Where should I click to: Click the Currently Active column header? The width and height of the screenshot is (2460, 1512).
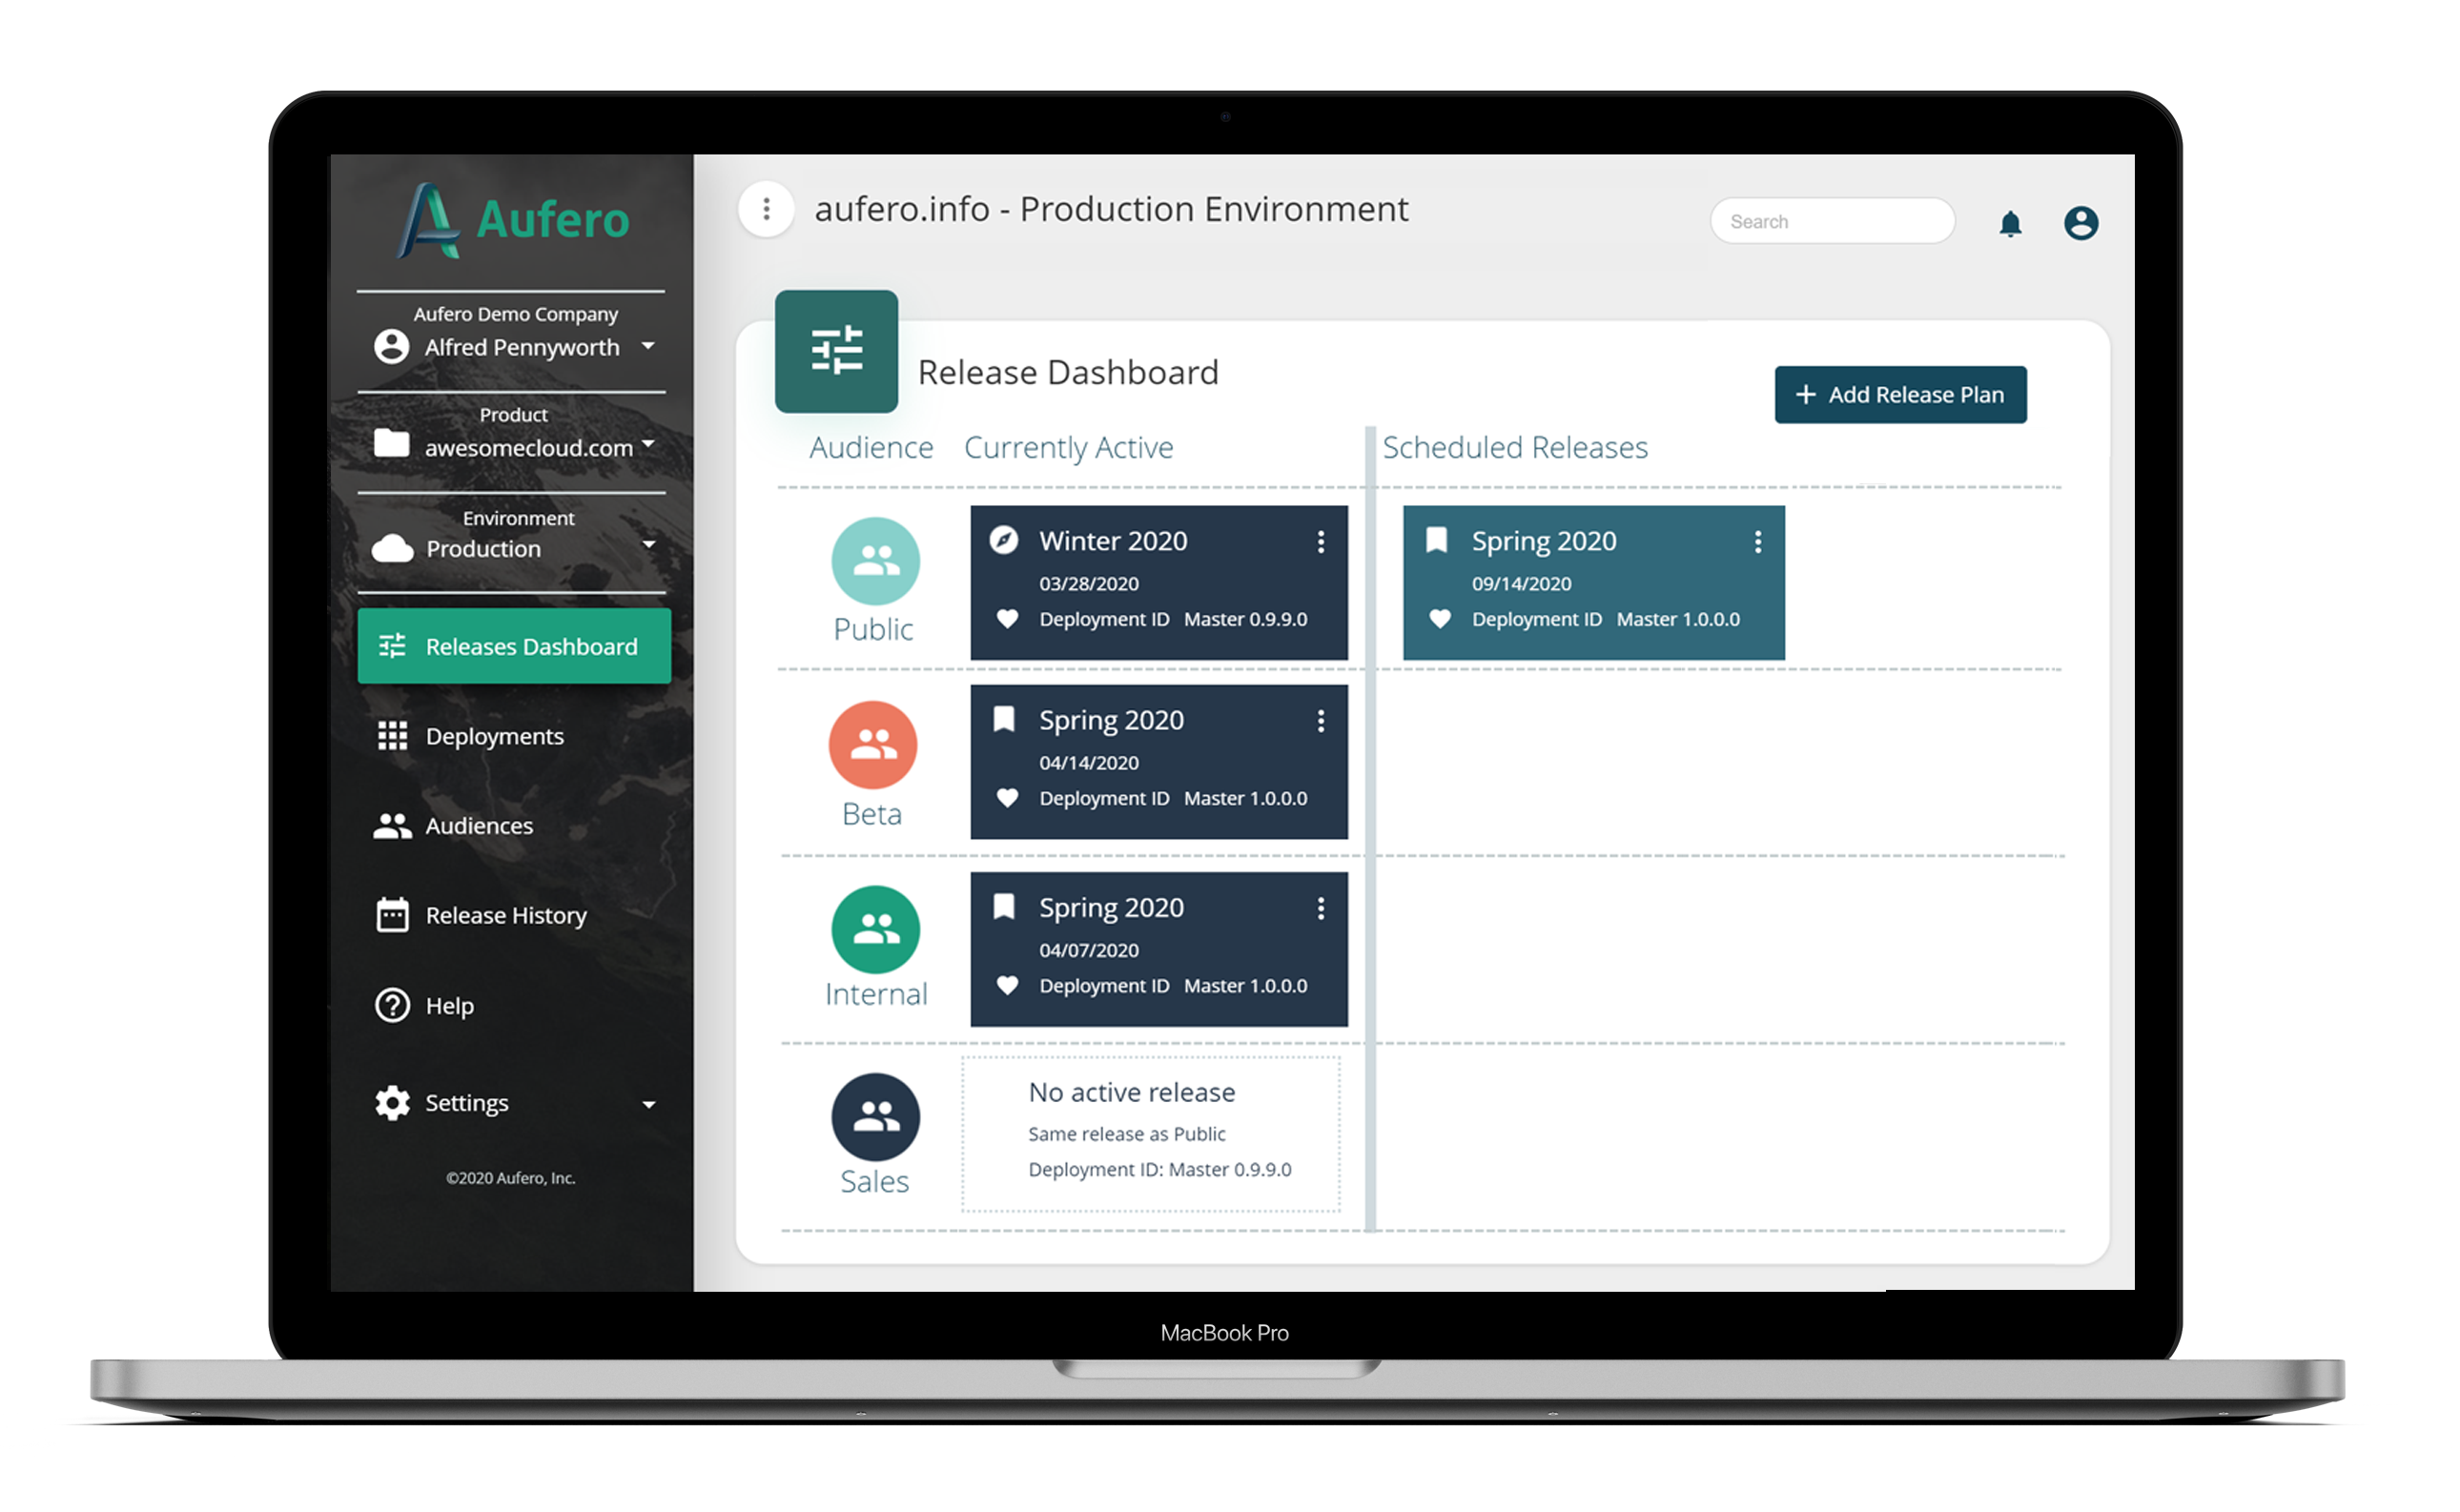click(1070, 448)
